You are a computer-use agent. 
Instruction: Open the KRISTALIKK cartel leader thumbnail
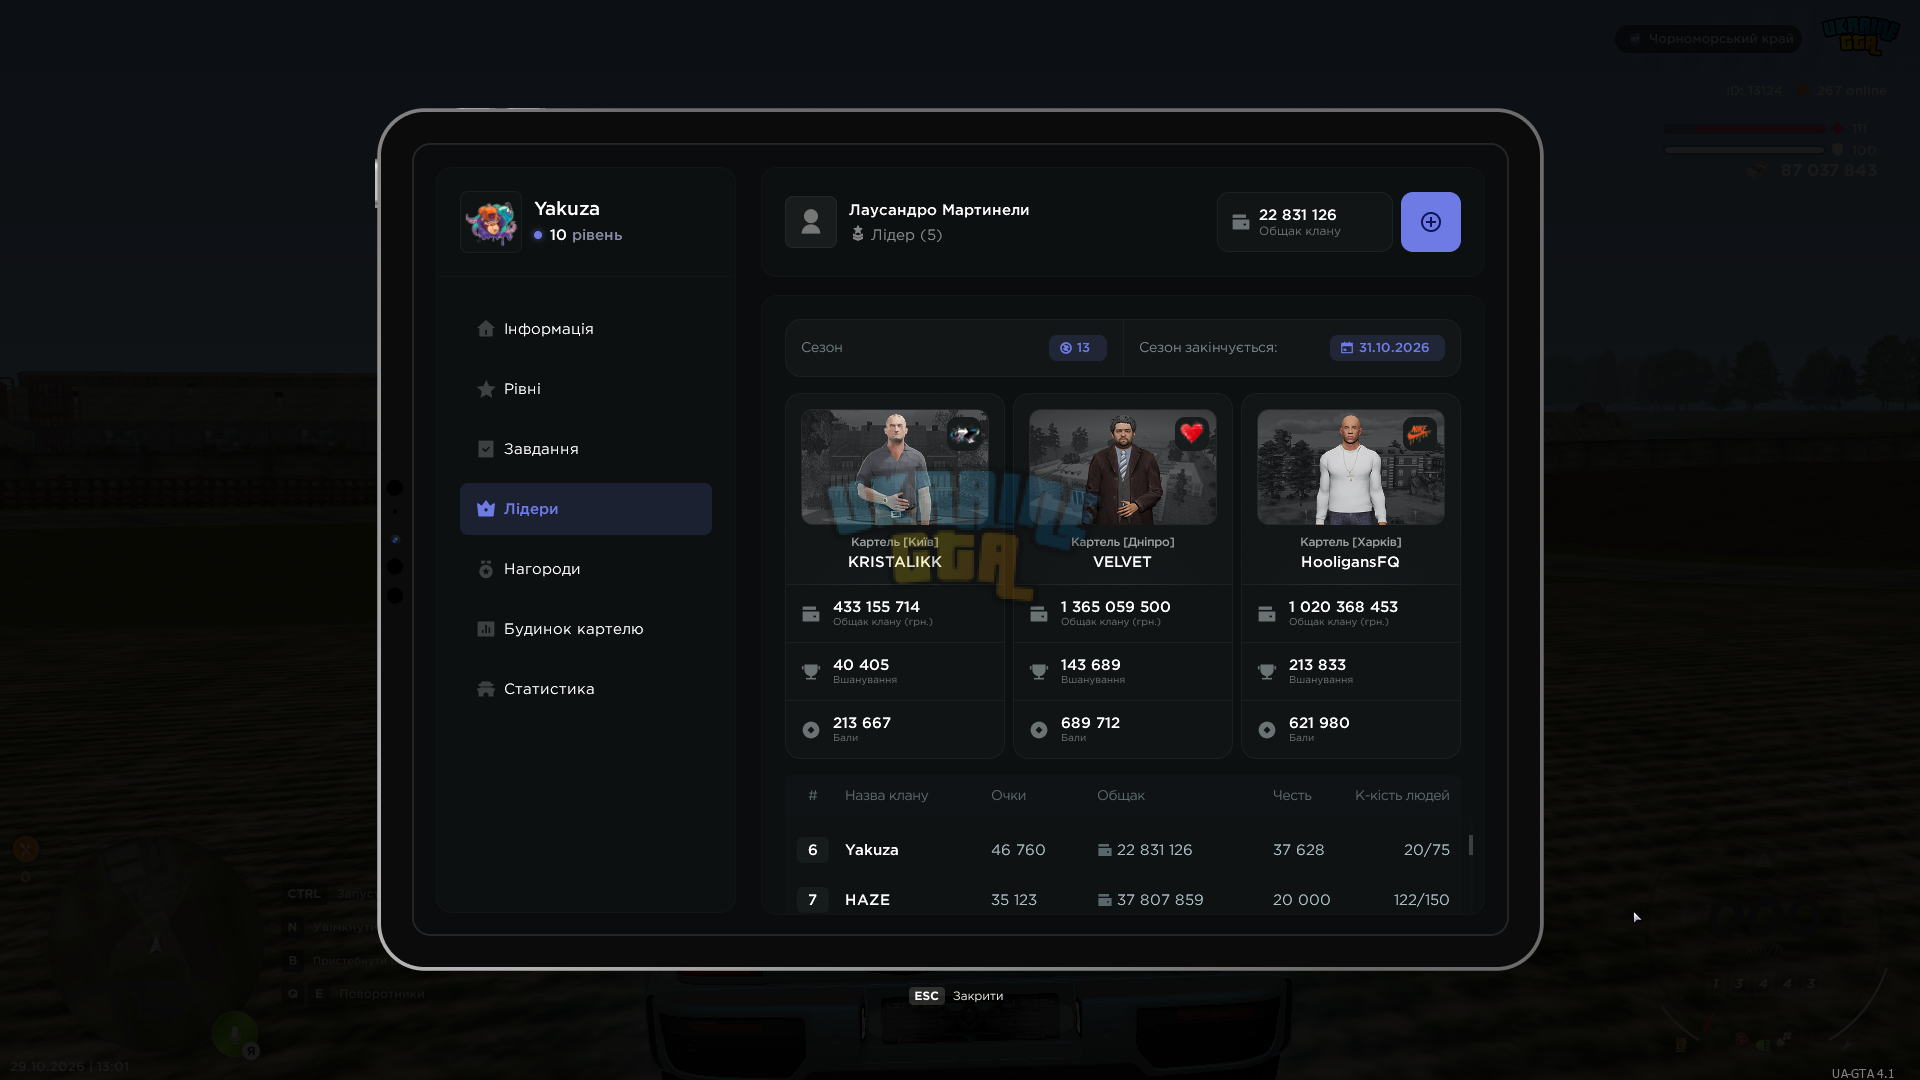[894, 467]
